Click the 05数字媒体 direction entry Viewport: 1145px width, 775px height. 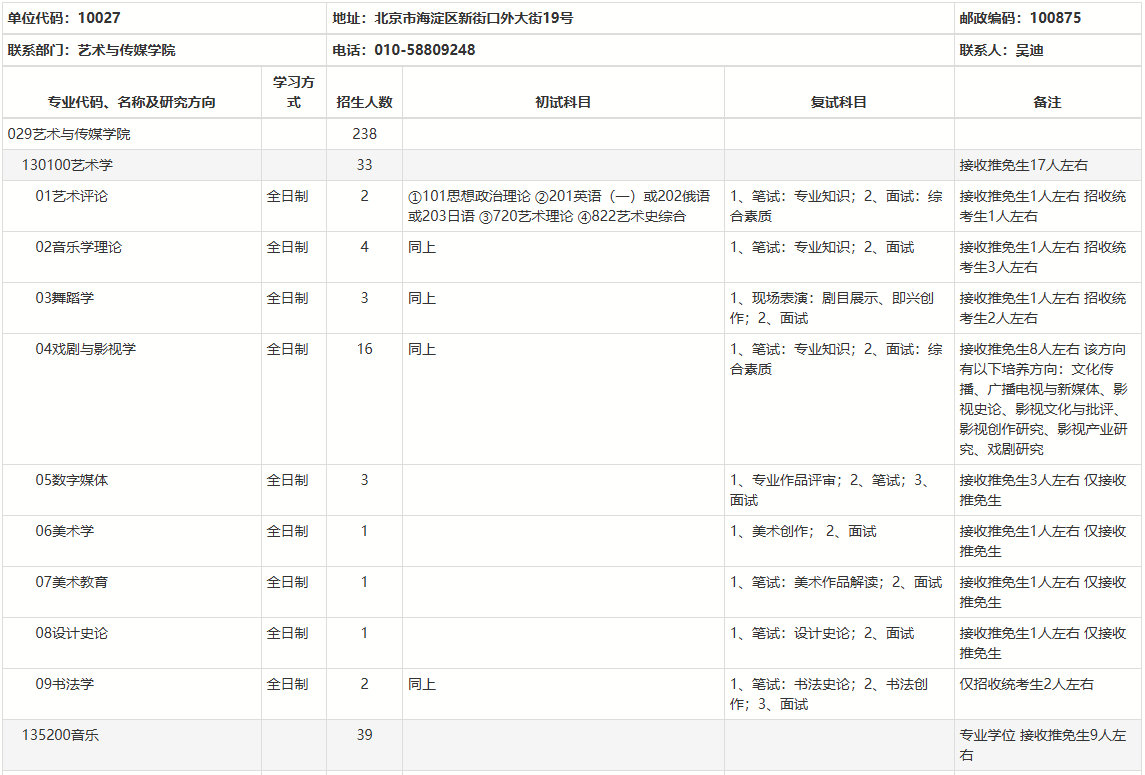point(72,480)
